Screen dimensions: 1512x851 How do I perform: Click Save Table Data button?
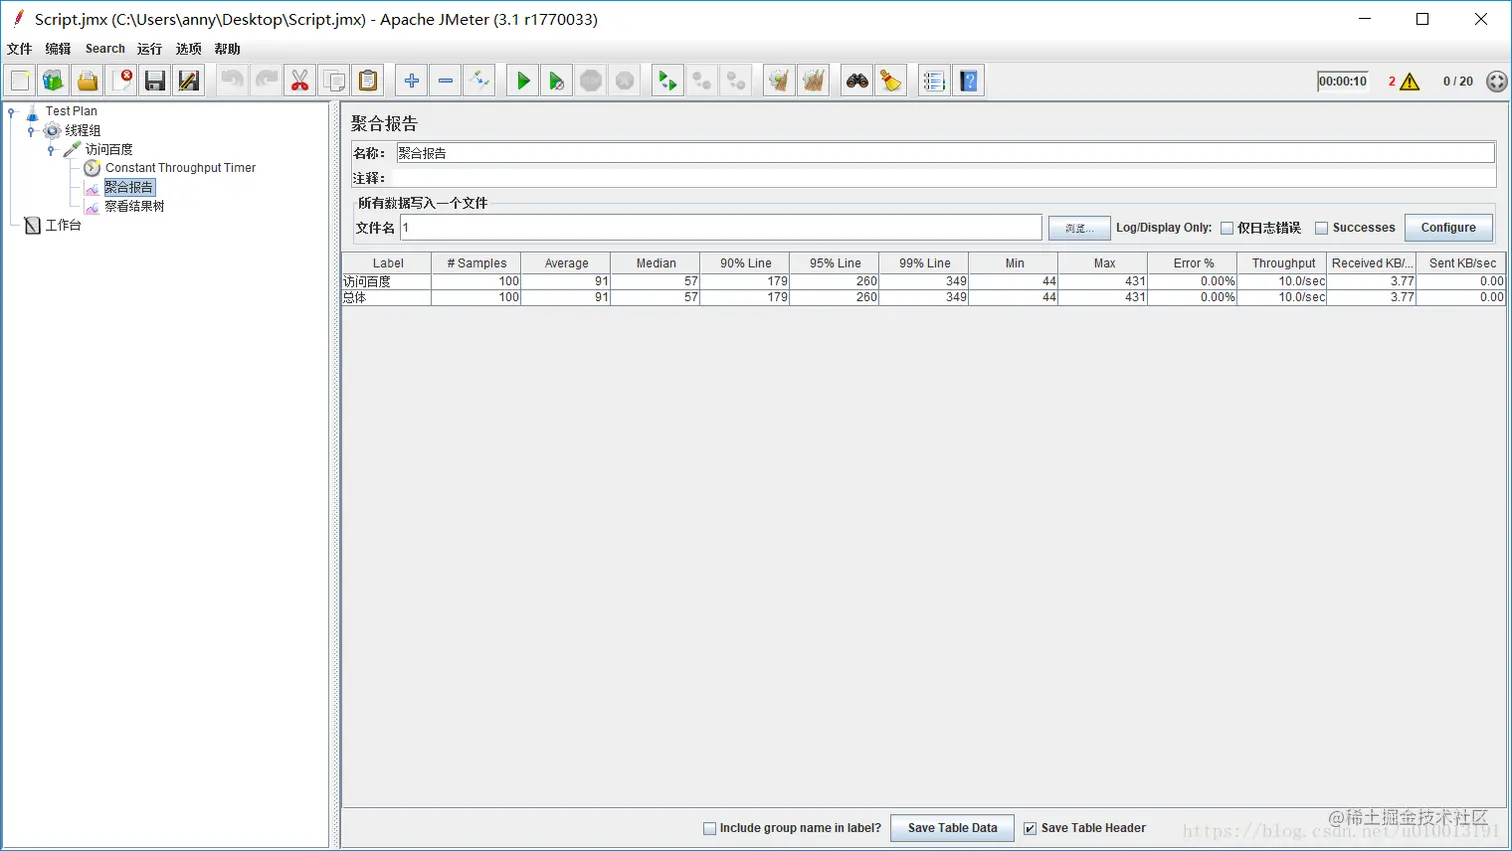pos(952,828)
